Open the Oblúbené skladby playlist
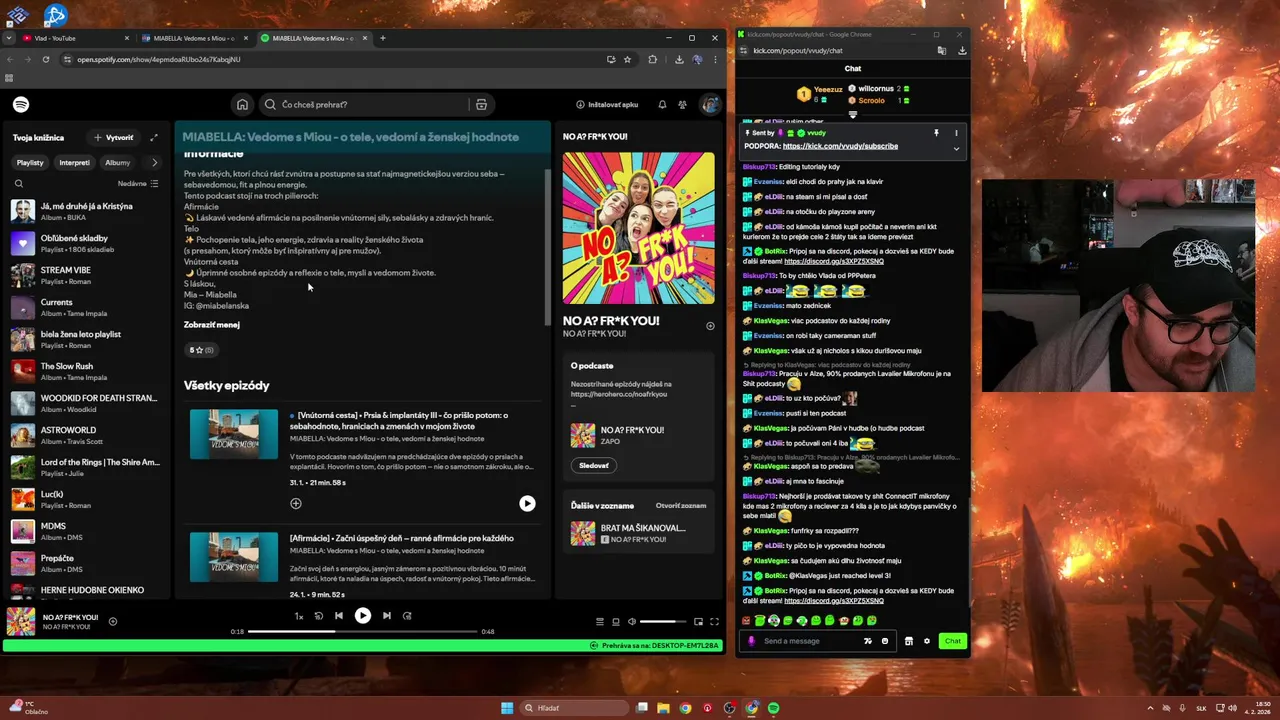1280x720 pixels. click(x=85, y=243)
